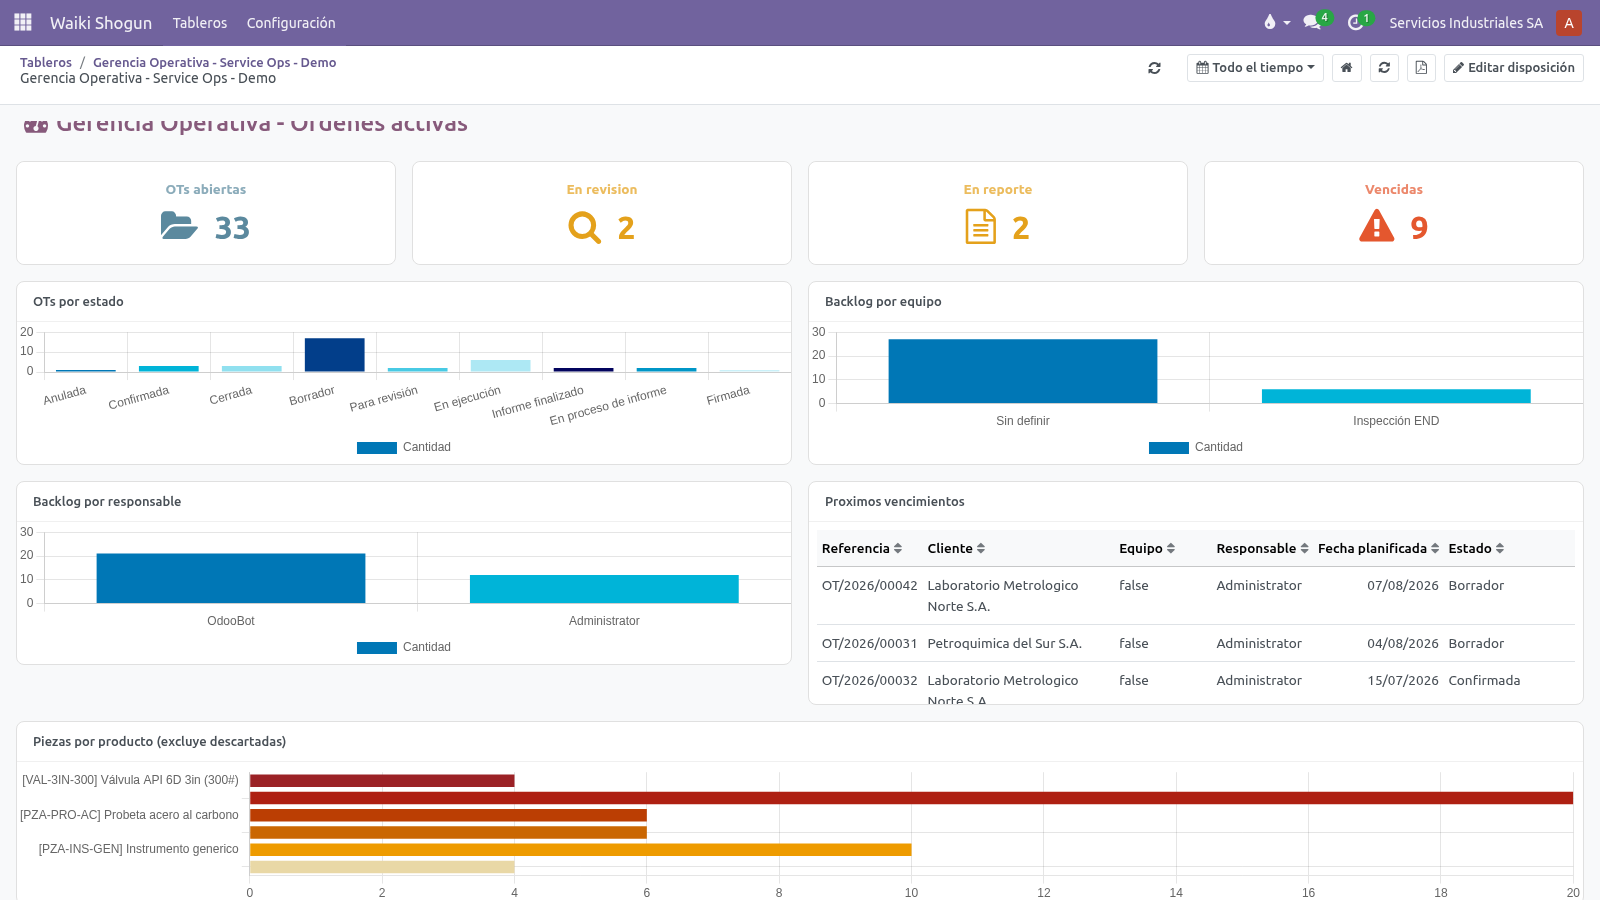The width and height of the screenshot is (1600, 900).
Task: Click the document icon in En reporte
Action: coord(980,227)
